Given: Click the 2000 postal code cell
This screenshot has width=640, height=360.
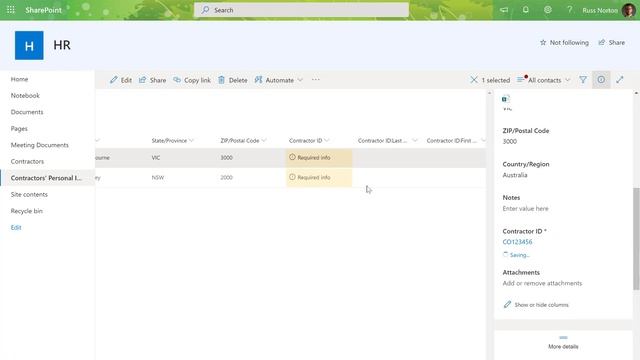Looking at the screenshot, I should (227, 178).
